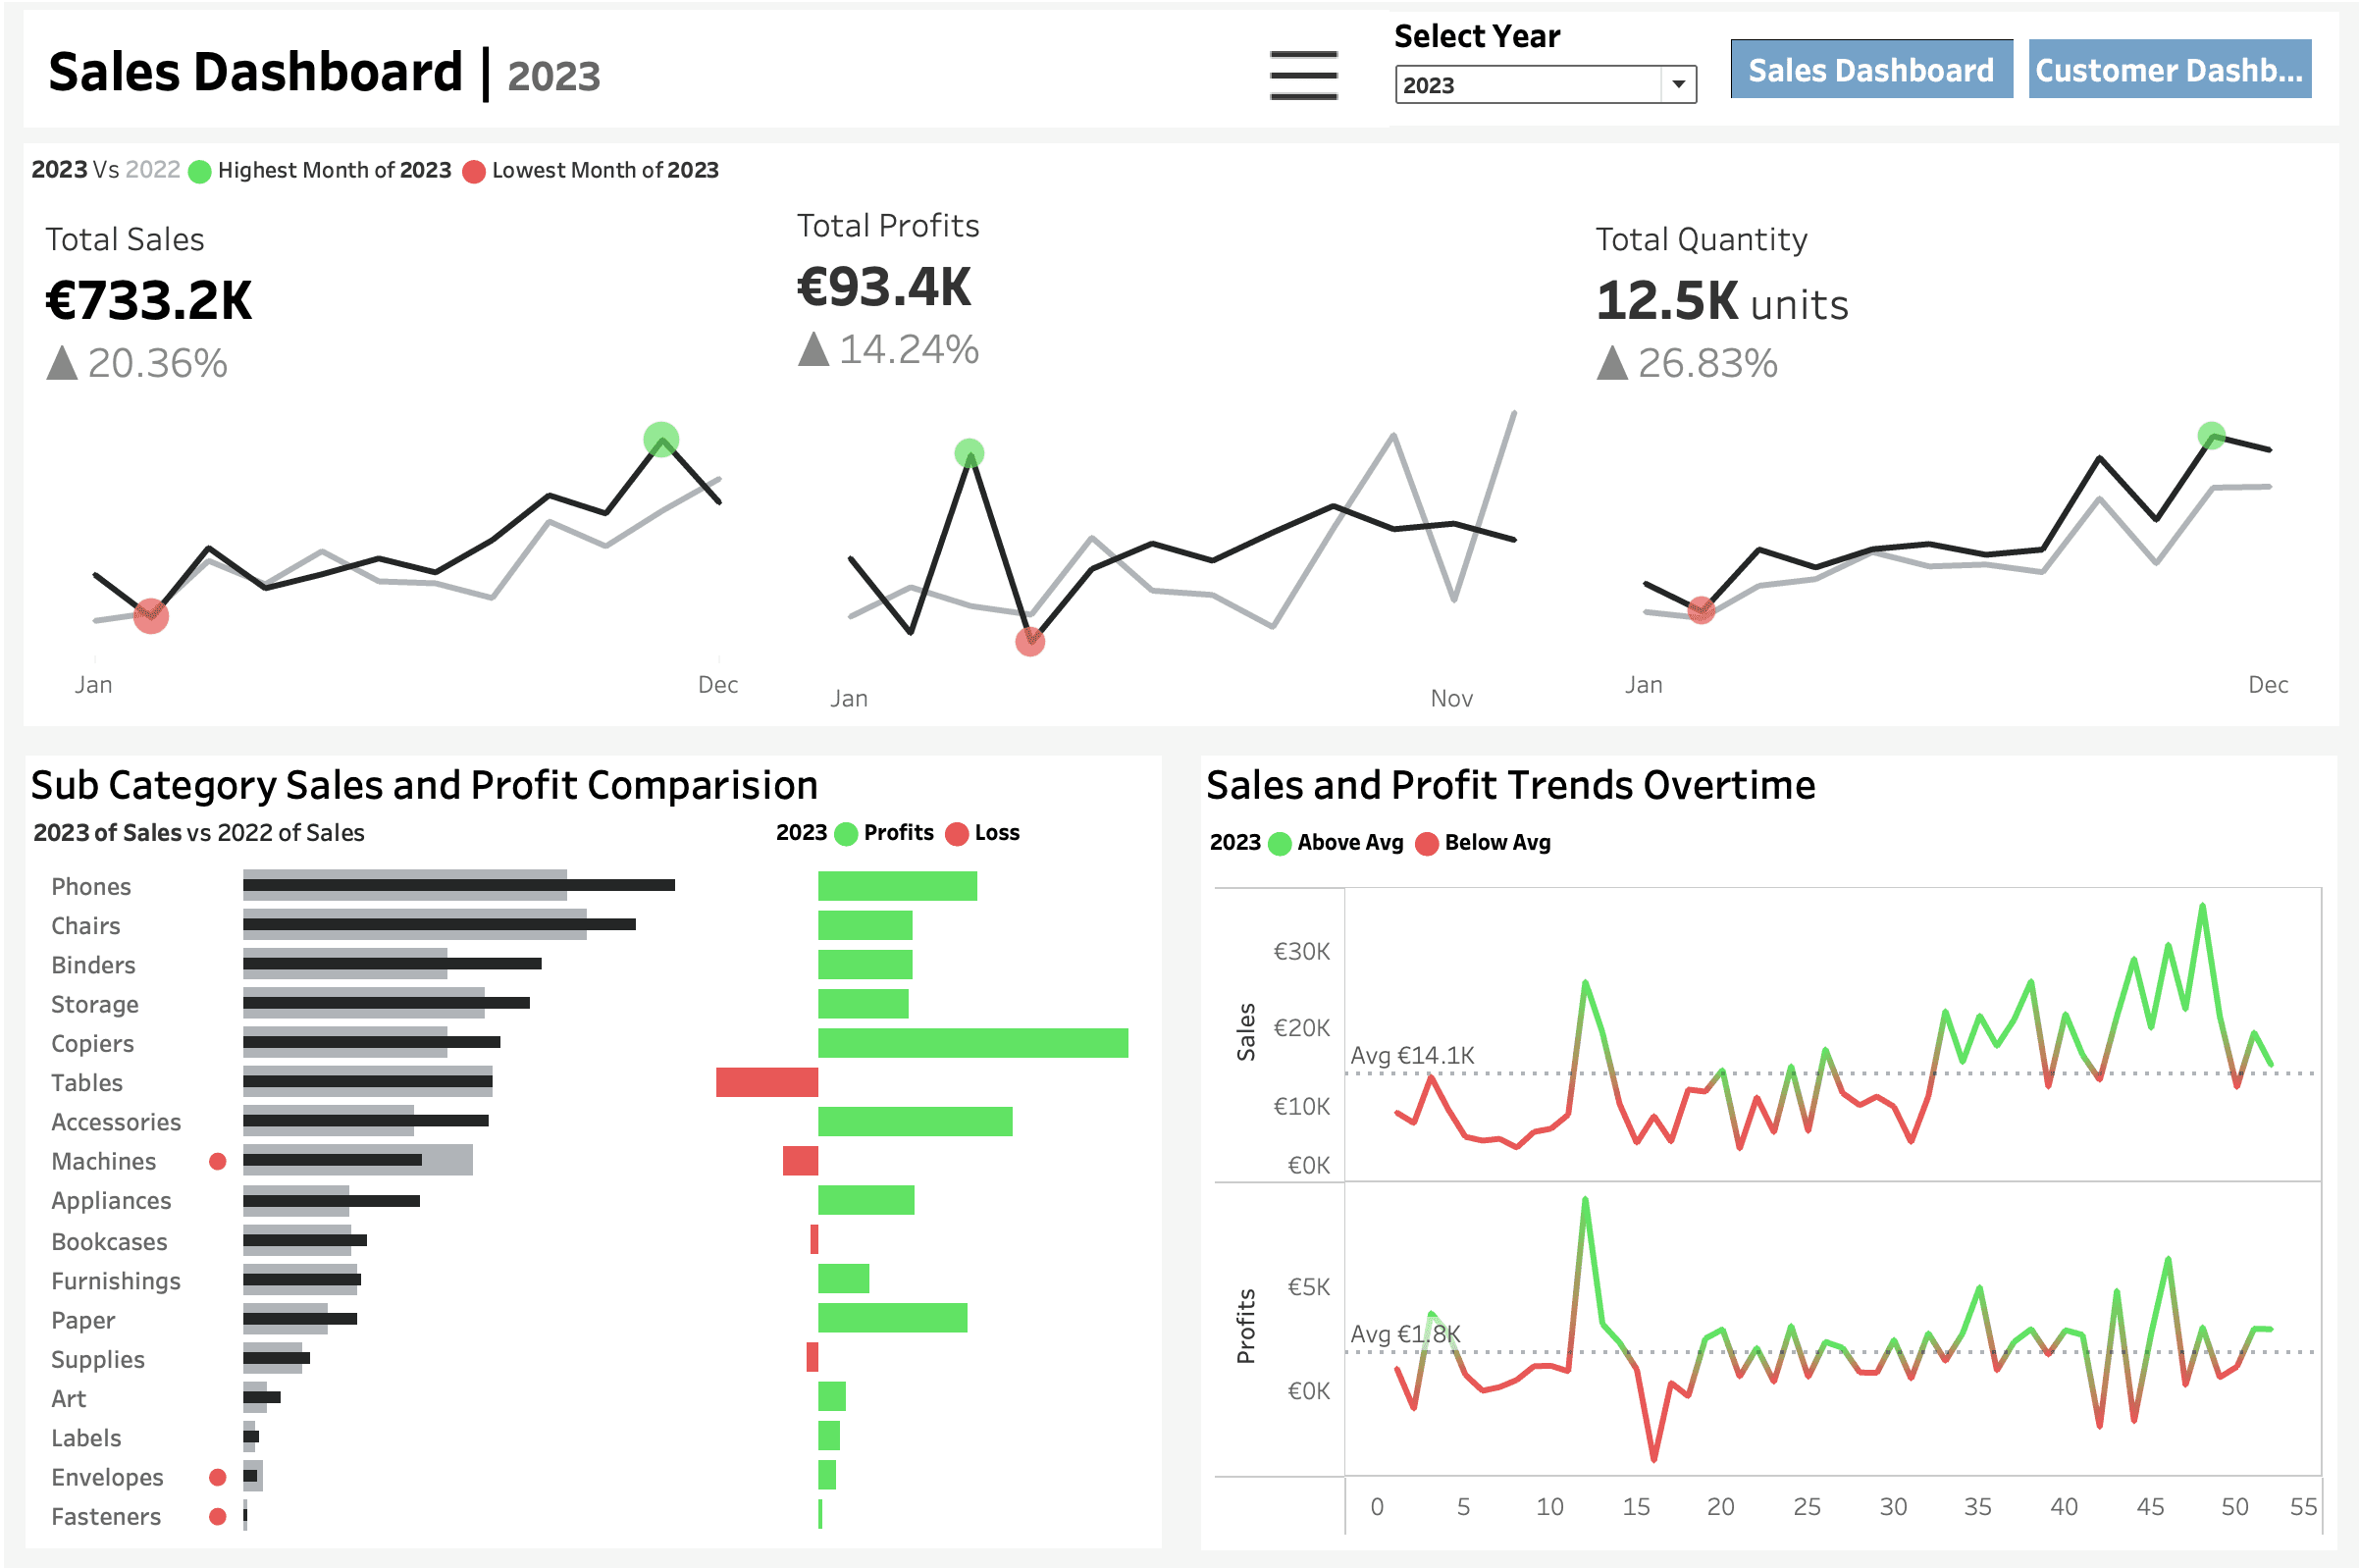The height and width of the screenshot is (1568, 2359).
Task: Select the Furnishings sales bar
Action: coord(302,1279)
